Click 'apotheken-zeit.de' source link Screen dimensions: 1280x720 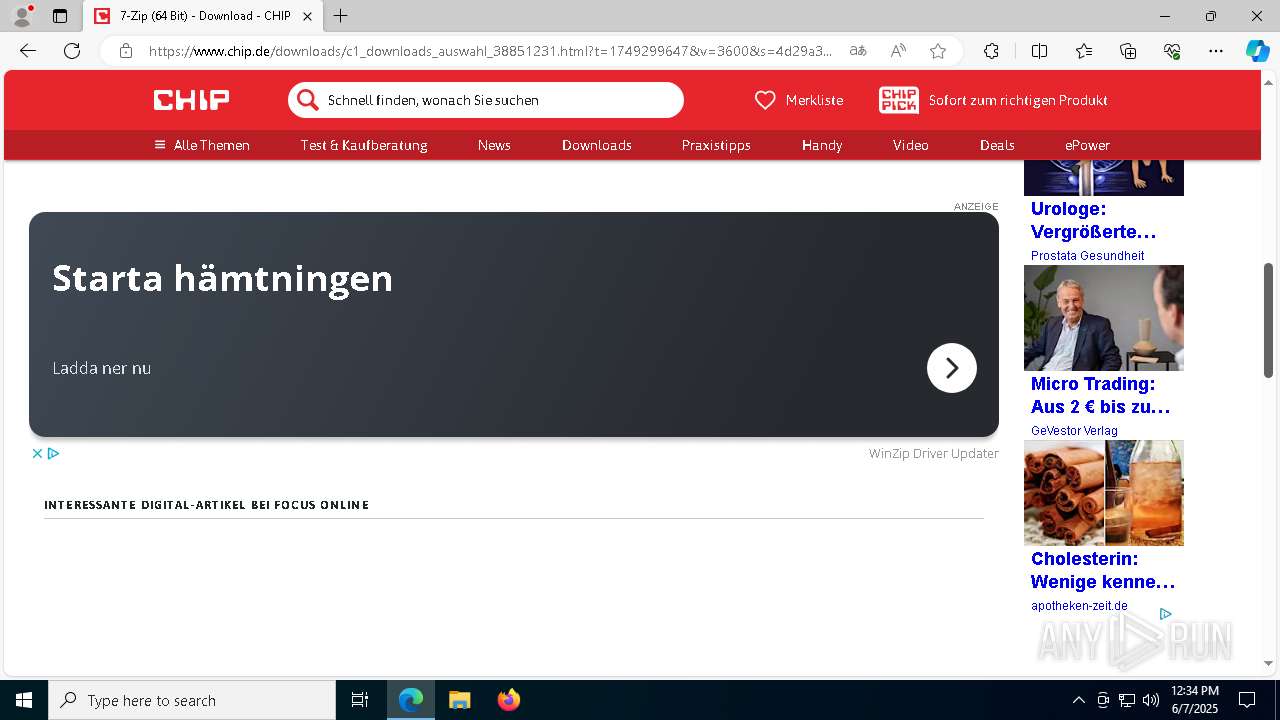[1079, 606]
